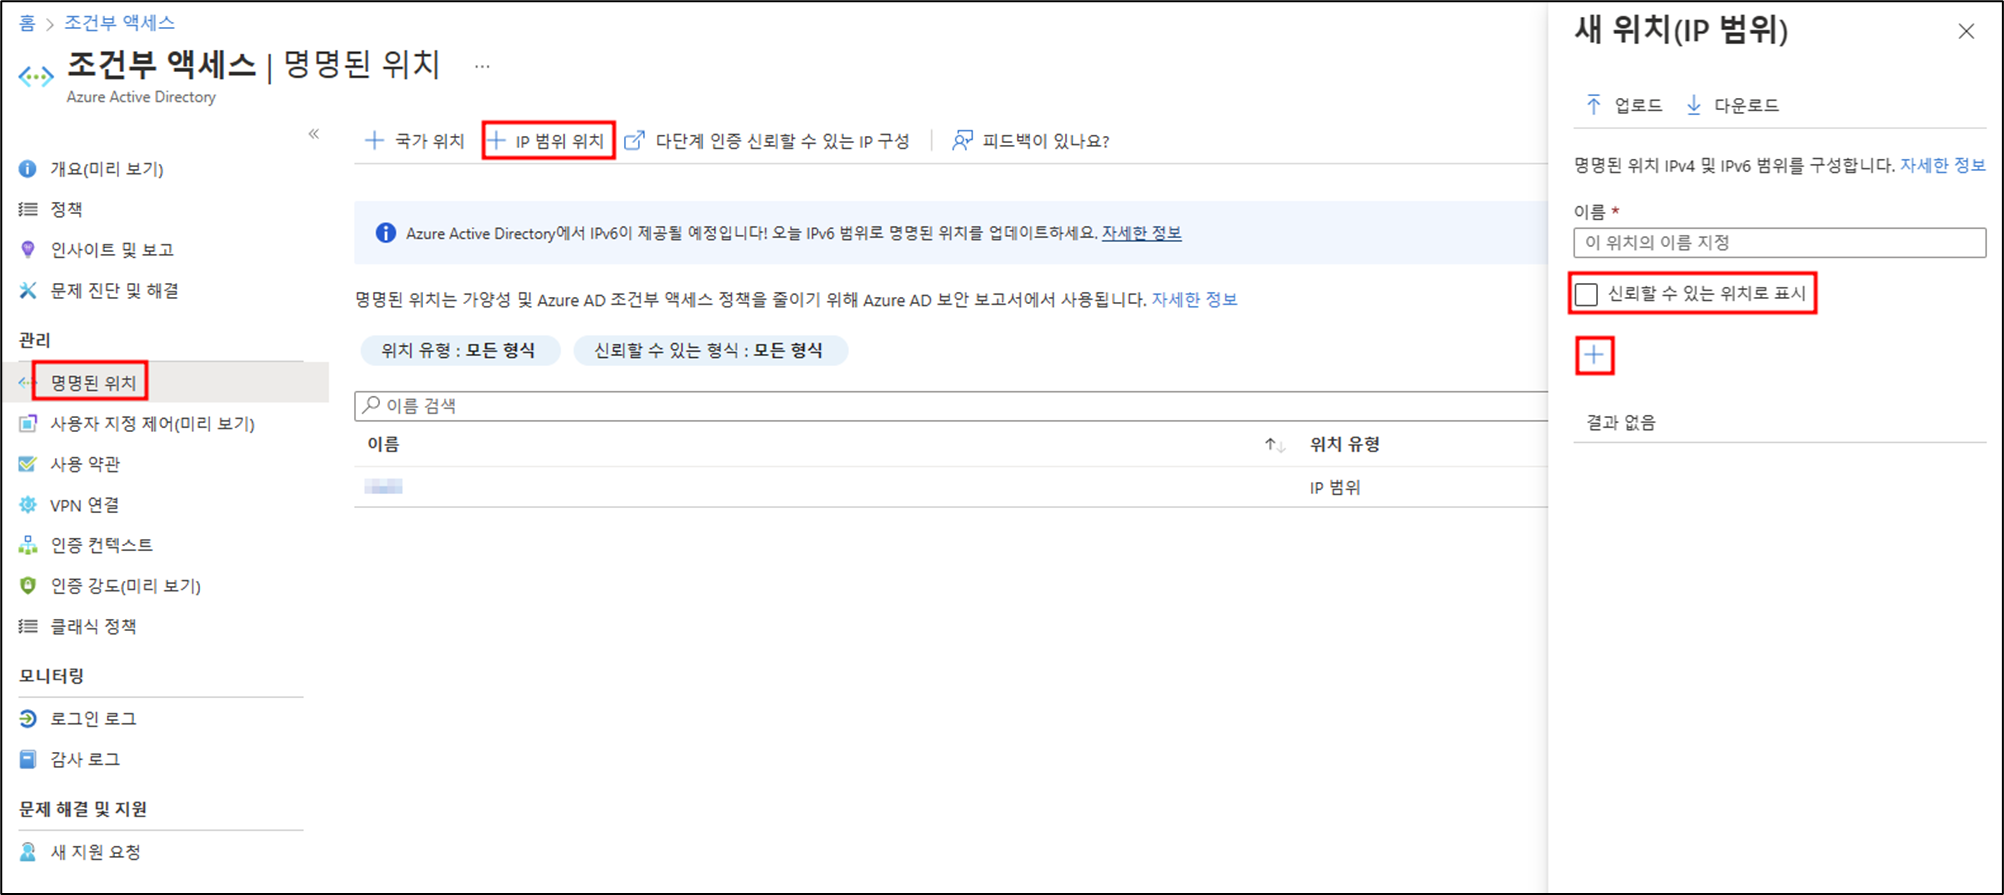Viewport: 2004px width, 895px height.
Task: Open VPN 연결 gear icon item
Action: click(28, 505)
